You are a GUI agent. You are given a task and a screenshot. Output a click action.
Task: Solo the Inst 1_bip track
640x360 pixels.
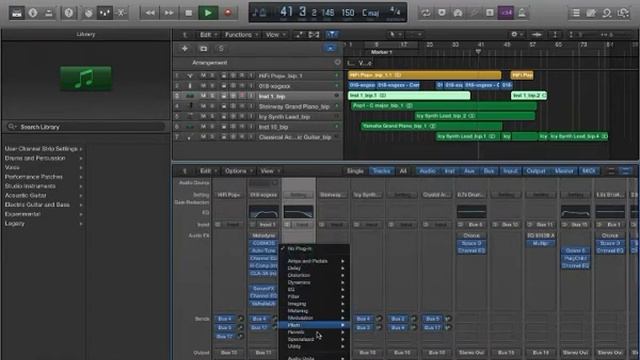click(212, 96)
